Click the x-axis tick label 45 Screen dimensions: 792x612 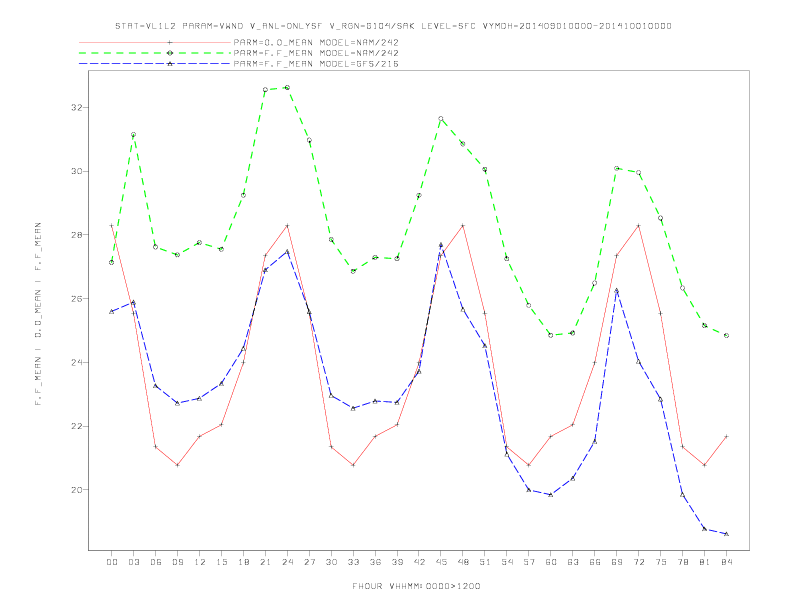(x=441, y=562)
